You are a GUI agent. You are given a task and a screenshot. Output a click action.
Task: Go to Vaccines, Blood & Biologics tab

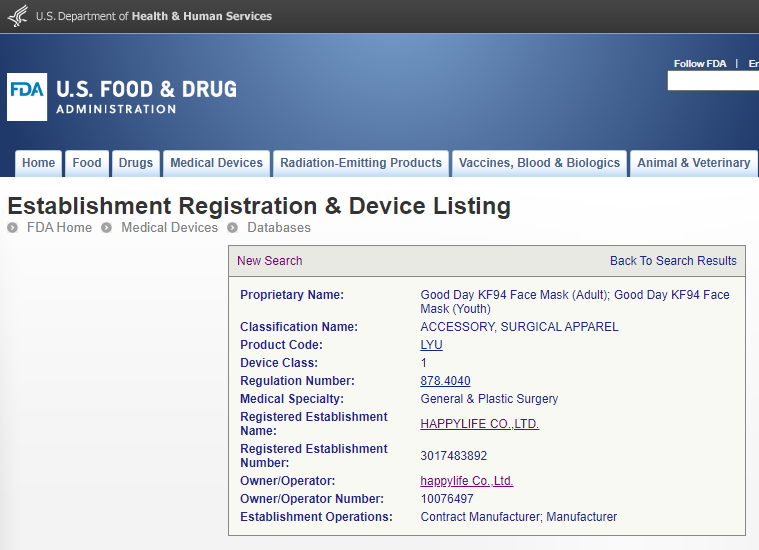click(x=539, y=163)
